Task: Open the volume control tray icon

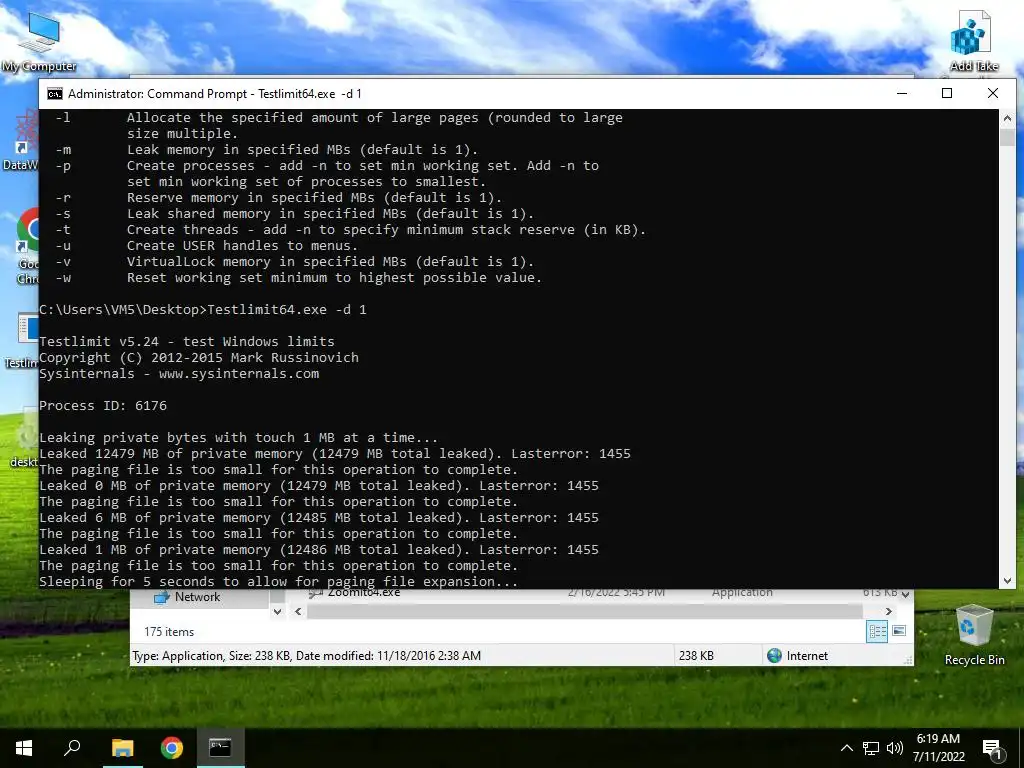Action: tap(895, 748)
